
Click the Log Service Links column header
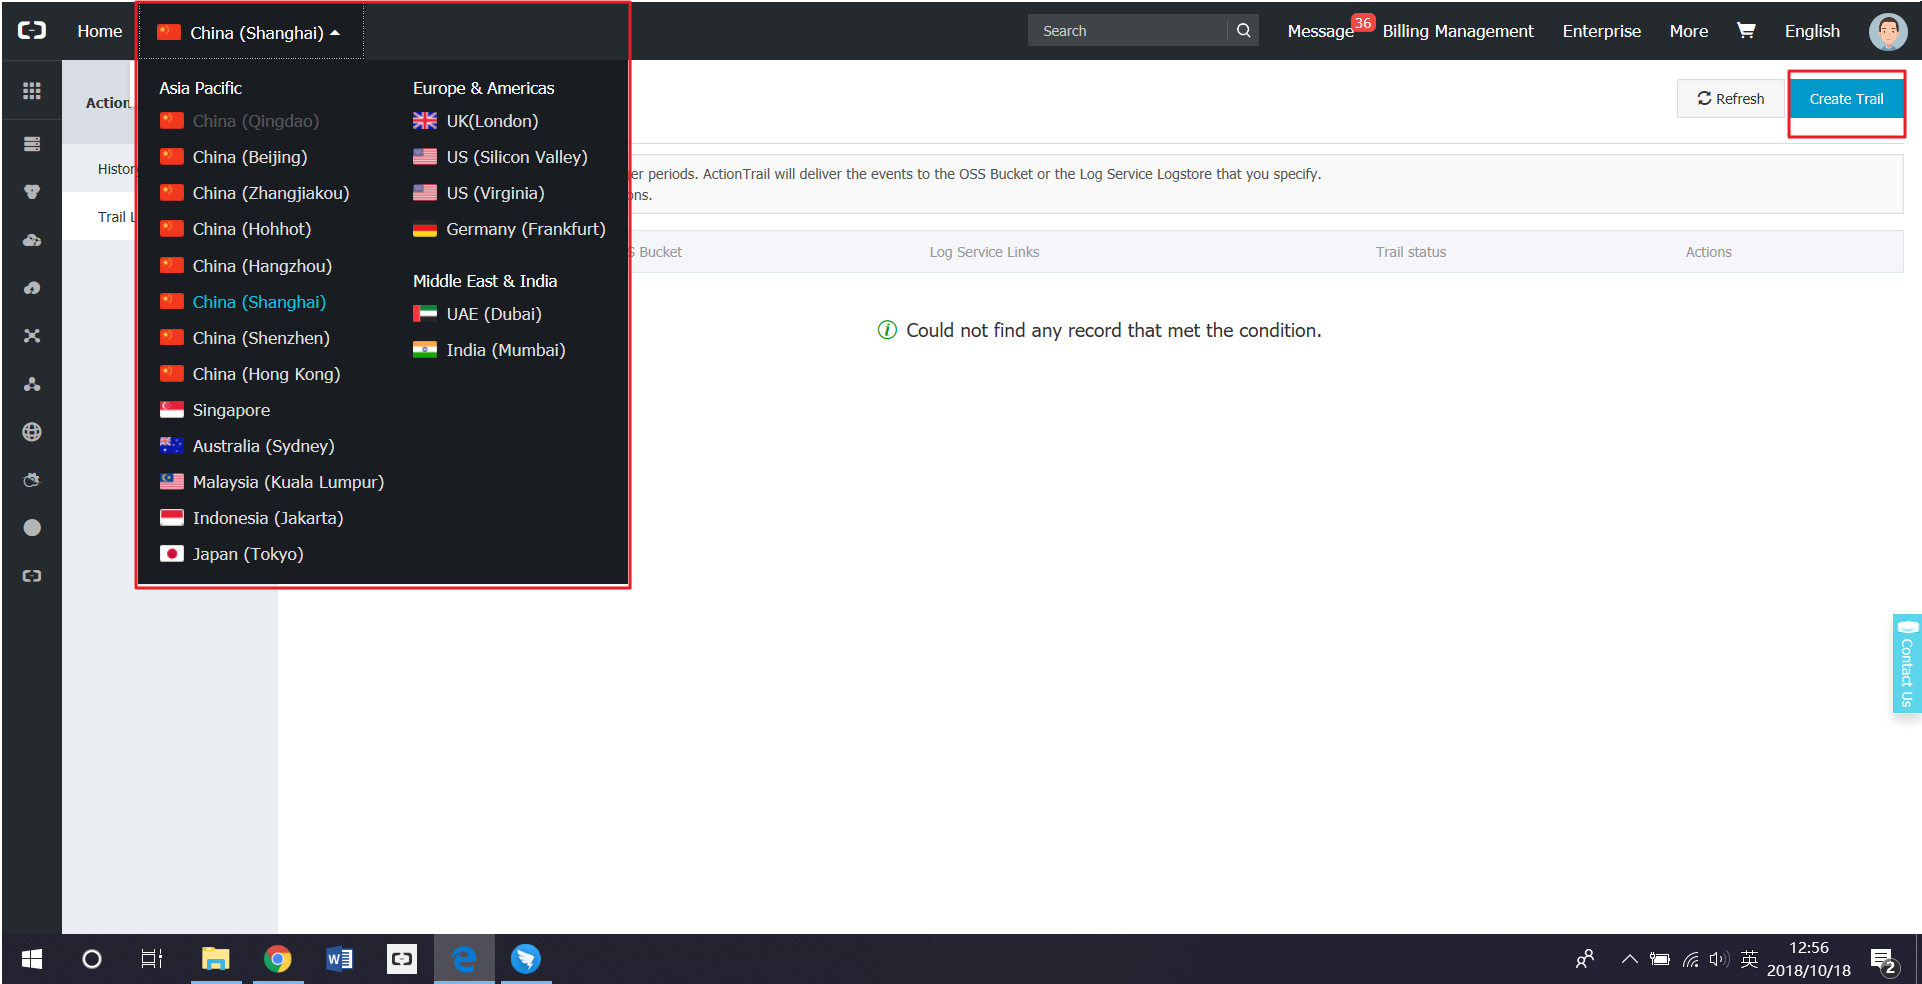(x=984, y=252)
